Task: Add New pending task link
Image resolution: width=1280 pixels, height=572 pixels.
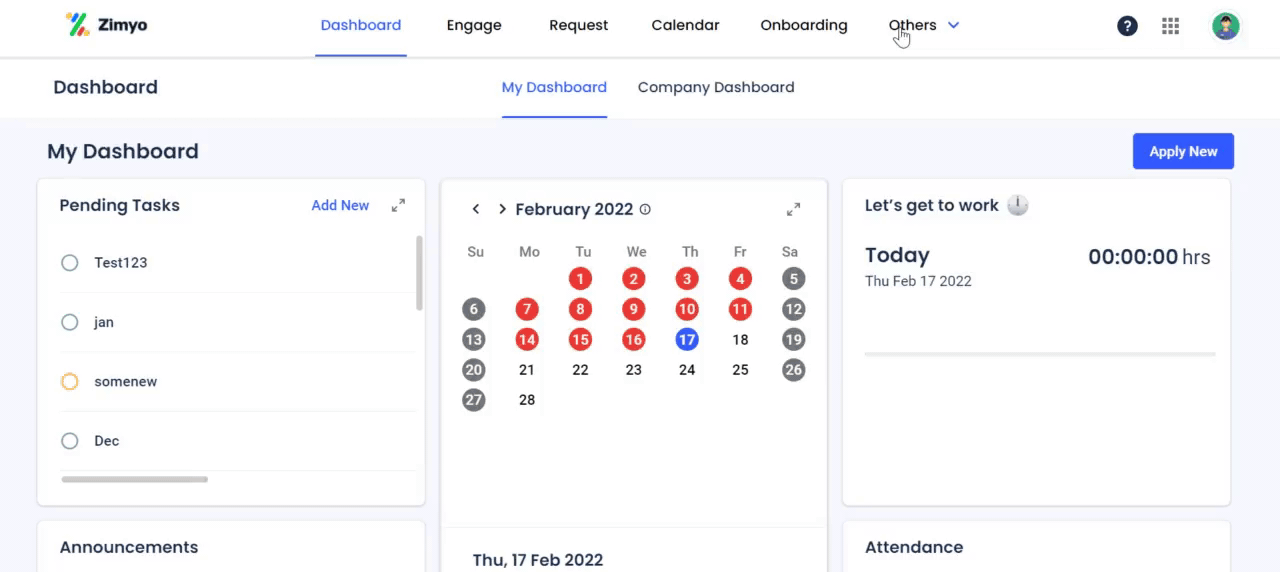Action: pyautogui.click(x=340, y=205)
